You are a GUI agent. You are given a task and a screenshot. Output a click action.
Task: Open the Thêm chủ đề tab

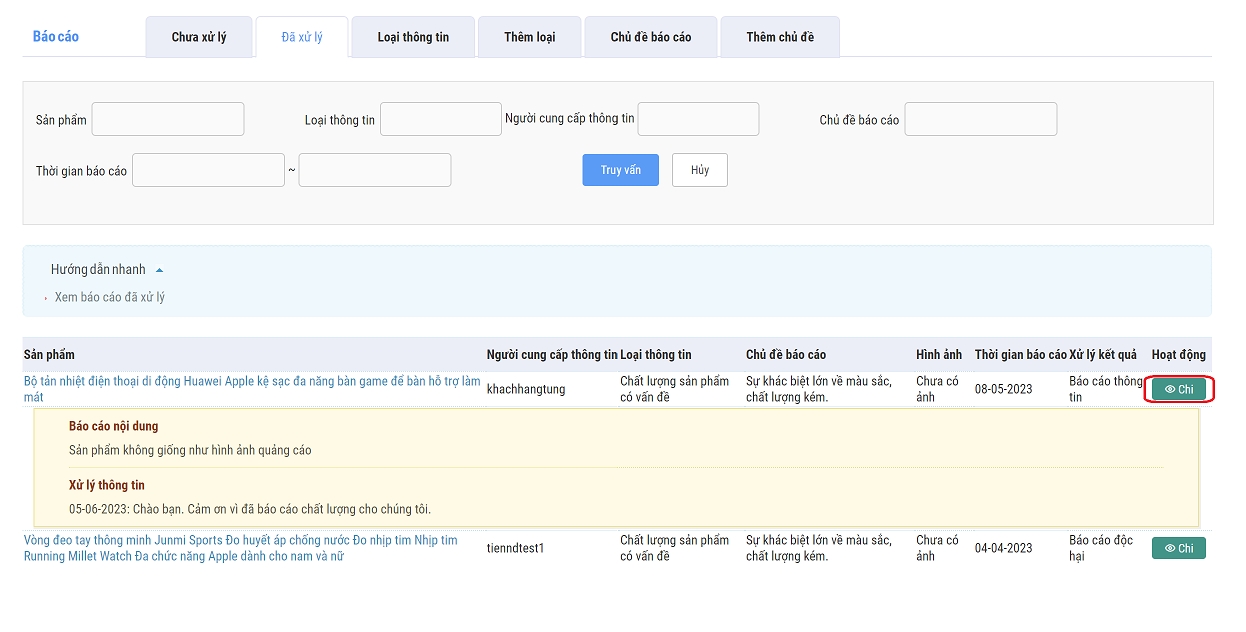[779, 37]
